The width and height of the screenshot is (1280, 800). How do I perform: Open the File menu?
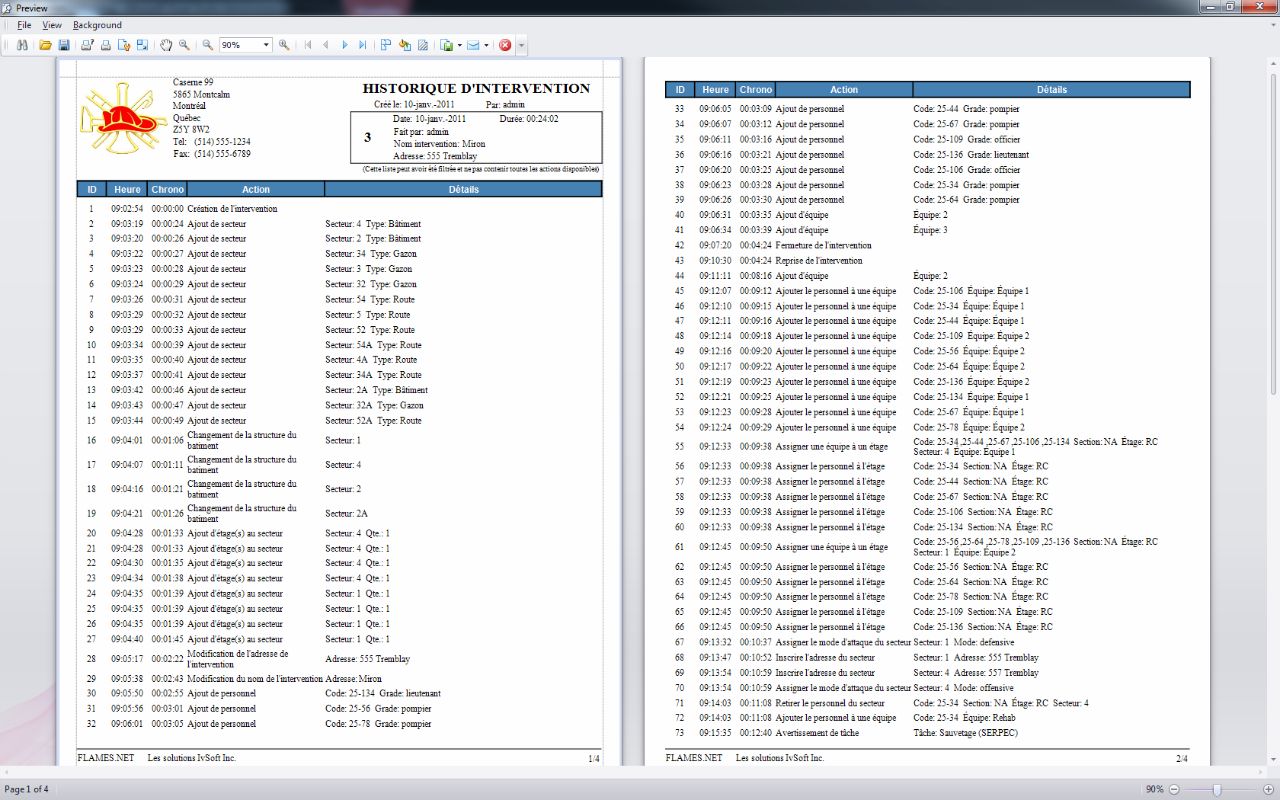click(24, 25)
